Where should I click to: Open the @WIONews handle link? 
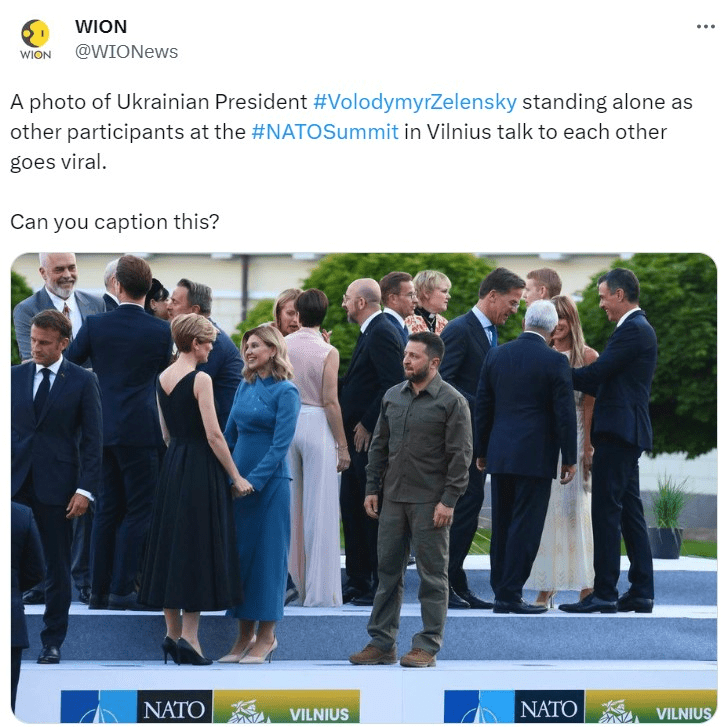(x=126, y=52)
